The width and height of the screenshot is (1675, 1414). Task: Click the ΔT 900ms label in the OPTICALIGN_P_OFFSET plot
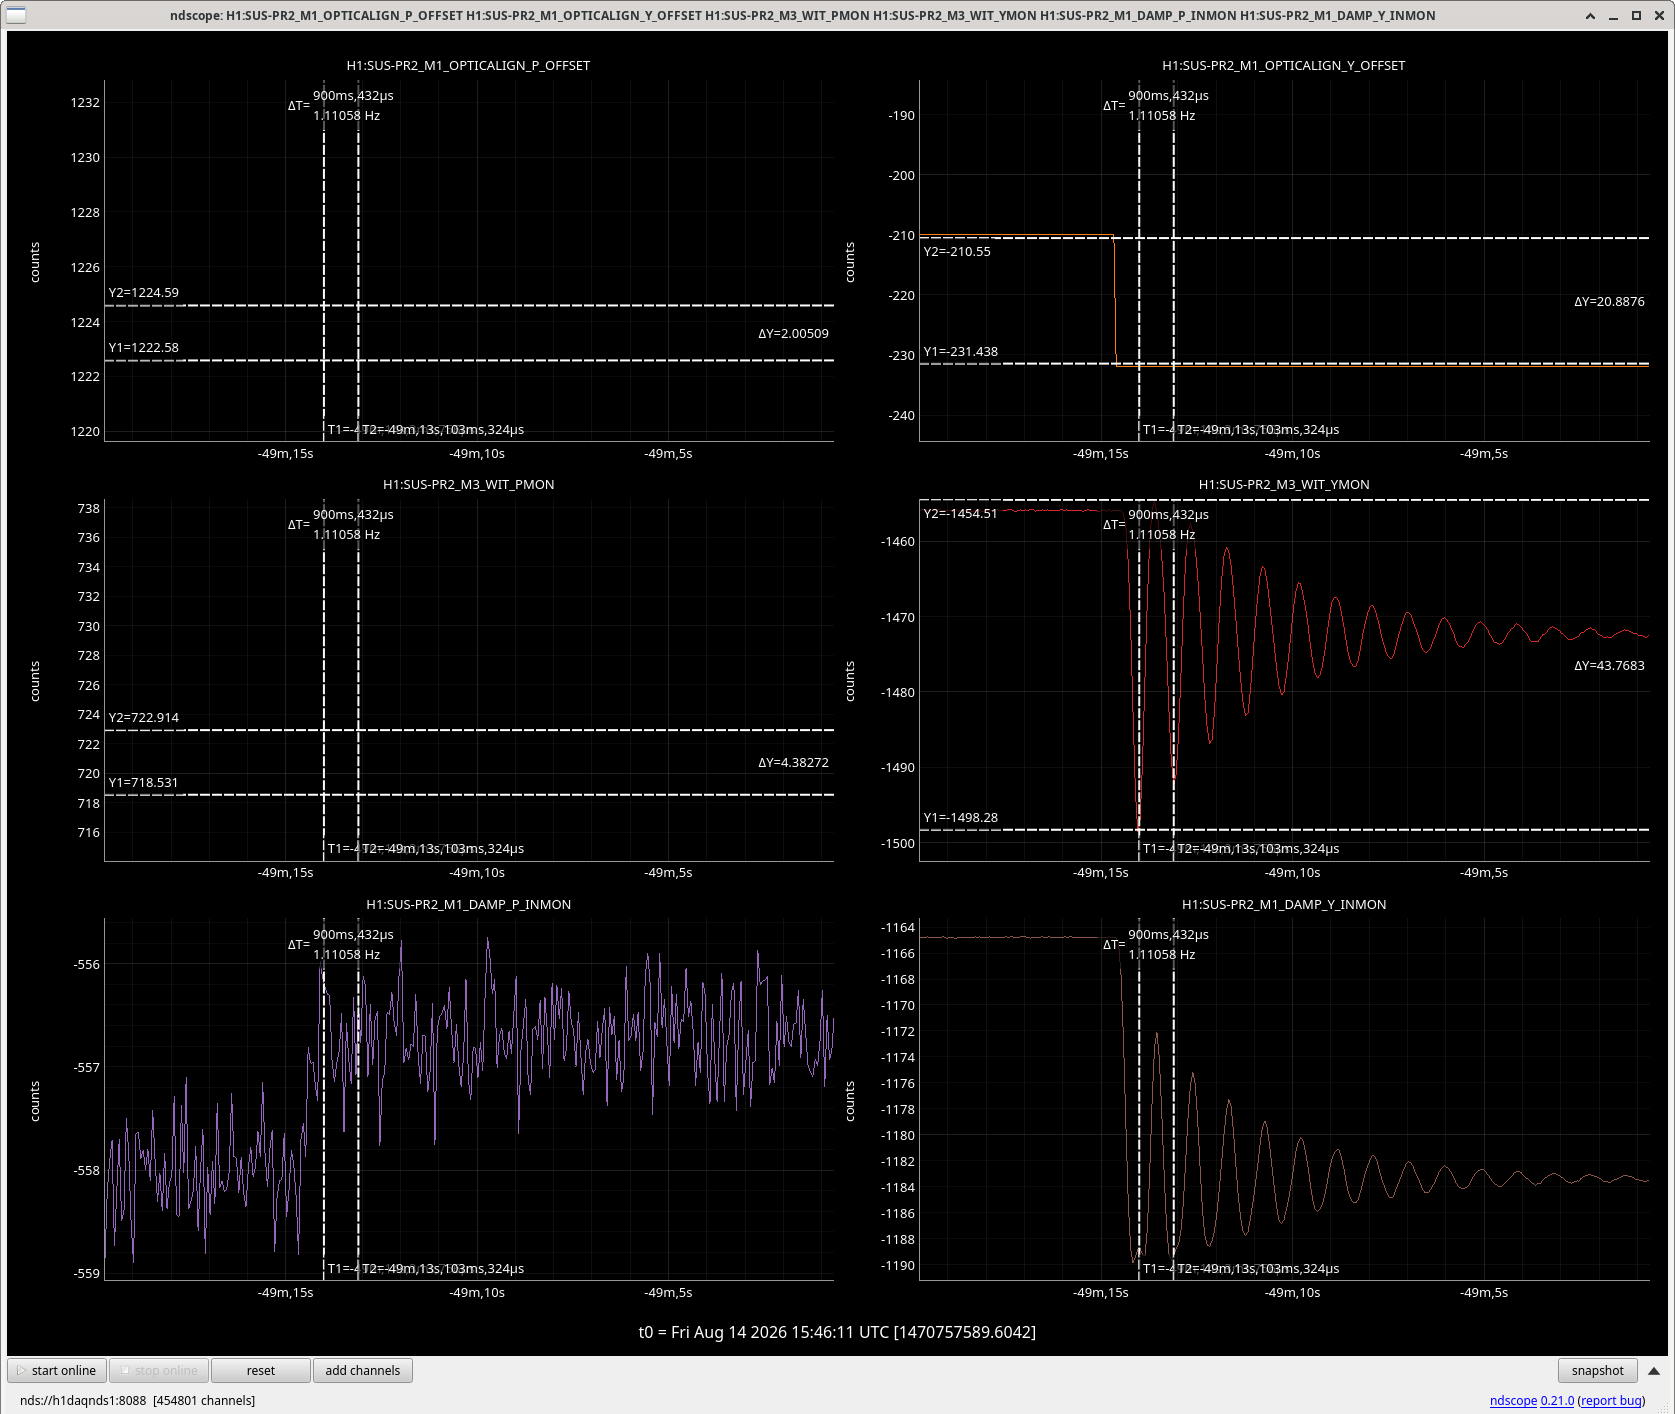click(341, 105)
